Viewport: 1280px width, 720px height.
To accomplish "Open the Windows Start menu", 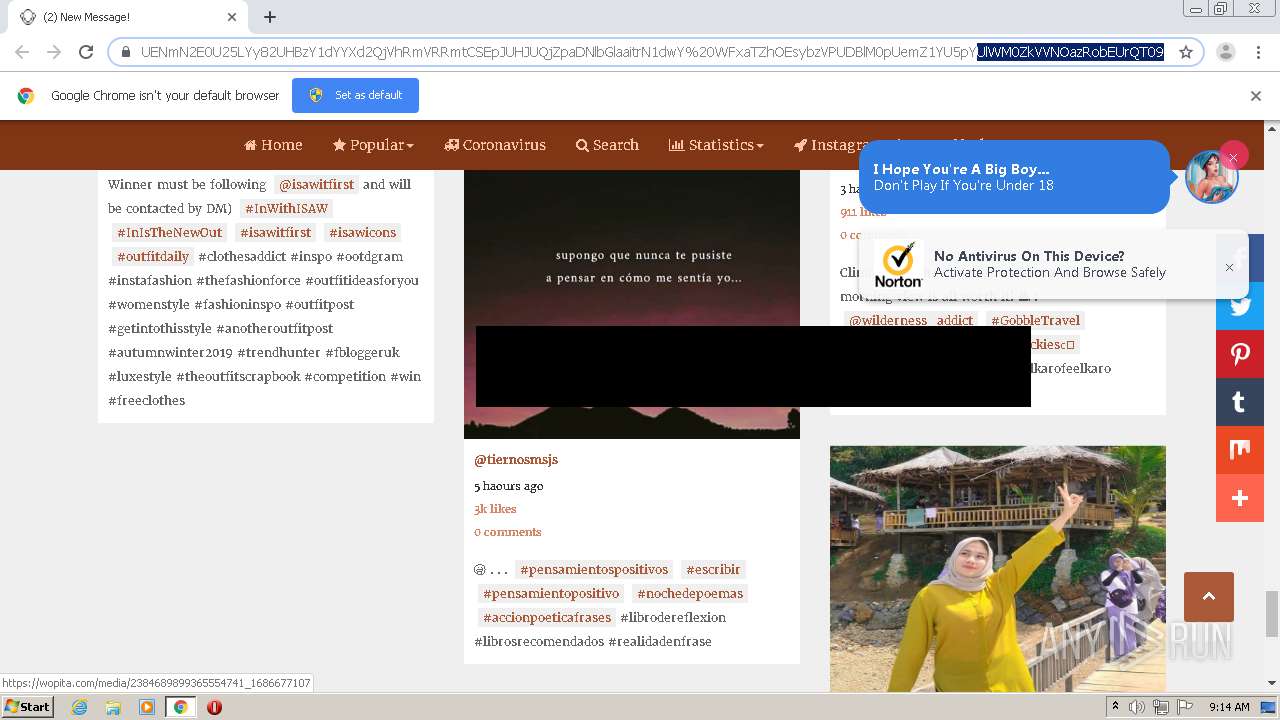I will pos(27,707).
